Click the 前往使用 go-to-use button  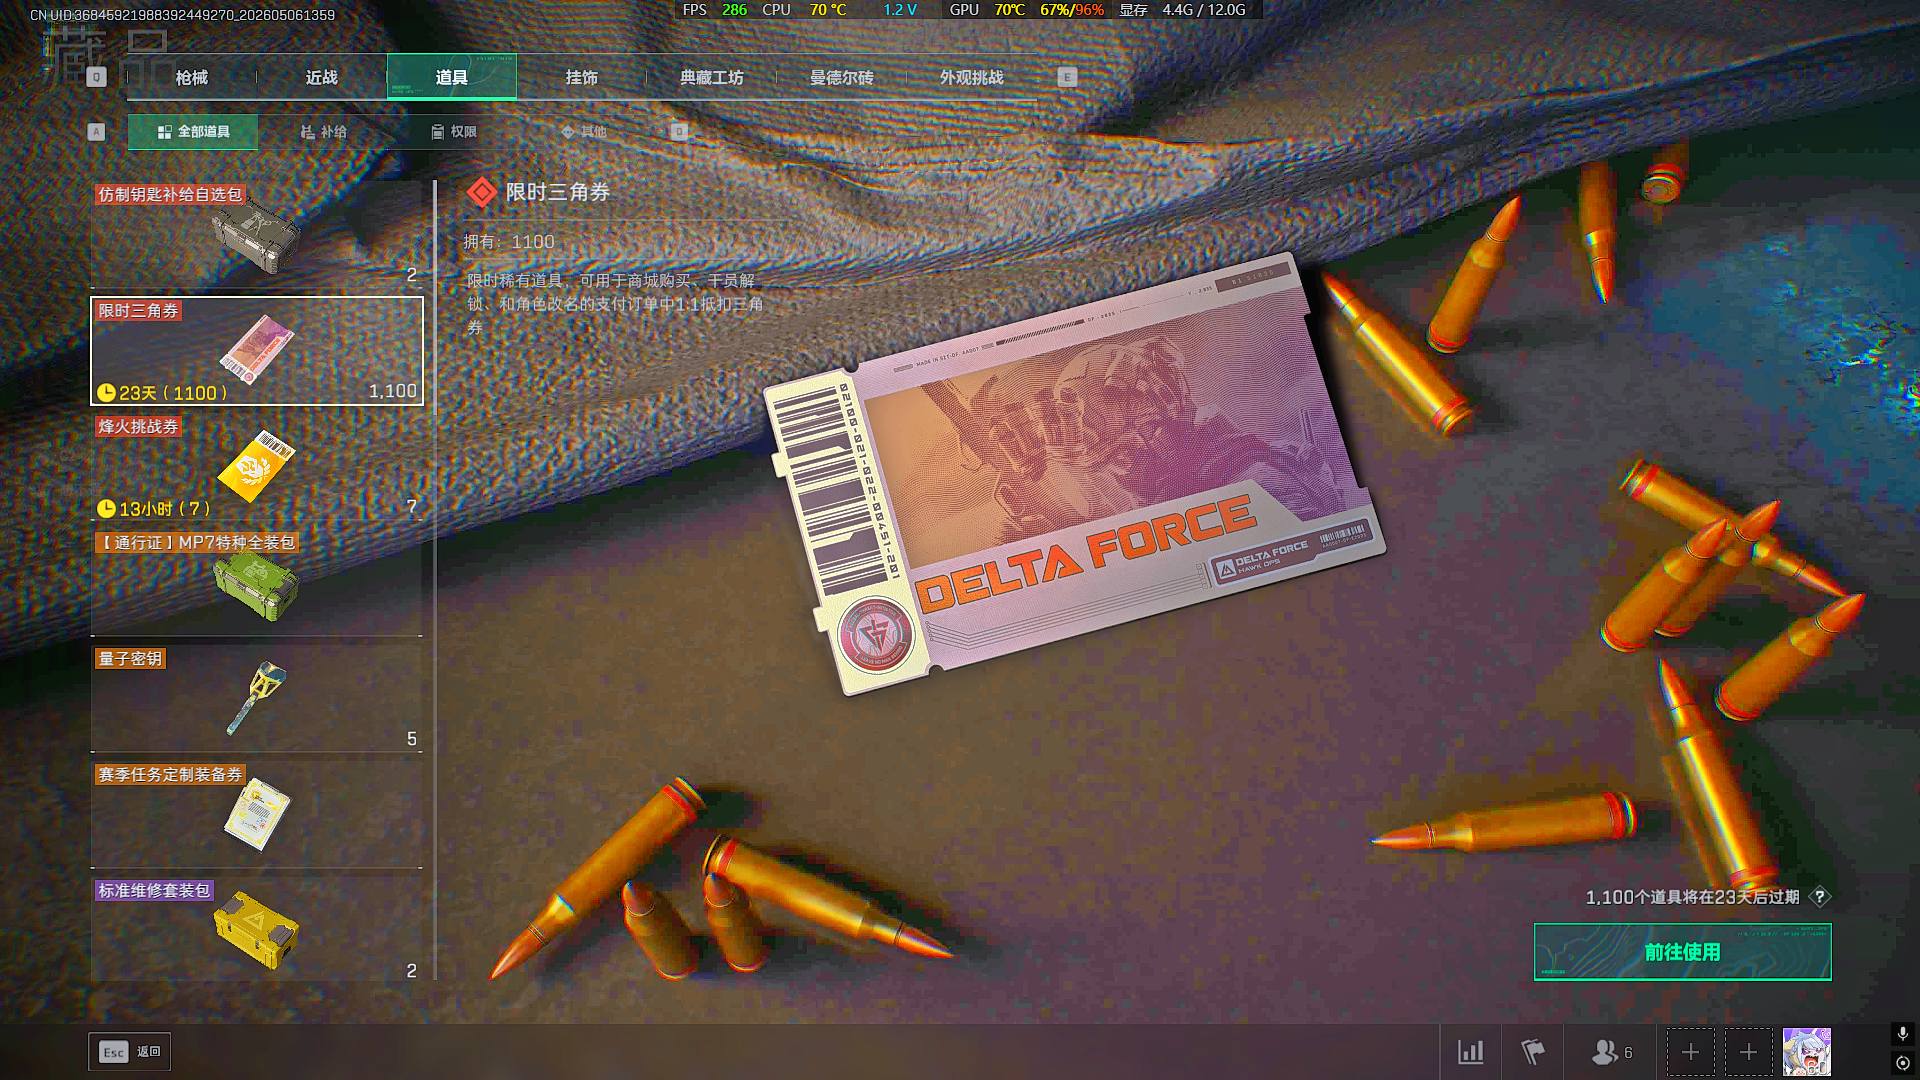(1683, 952)
